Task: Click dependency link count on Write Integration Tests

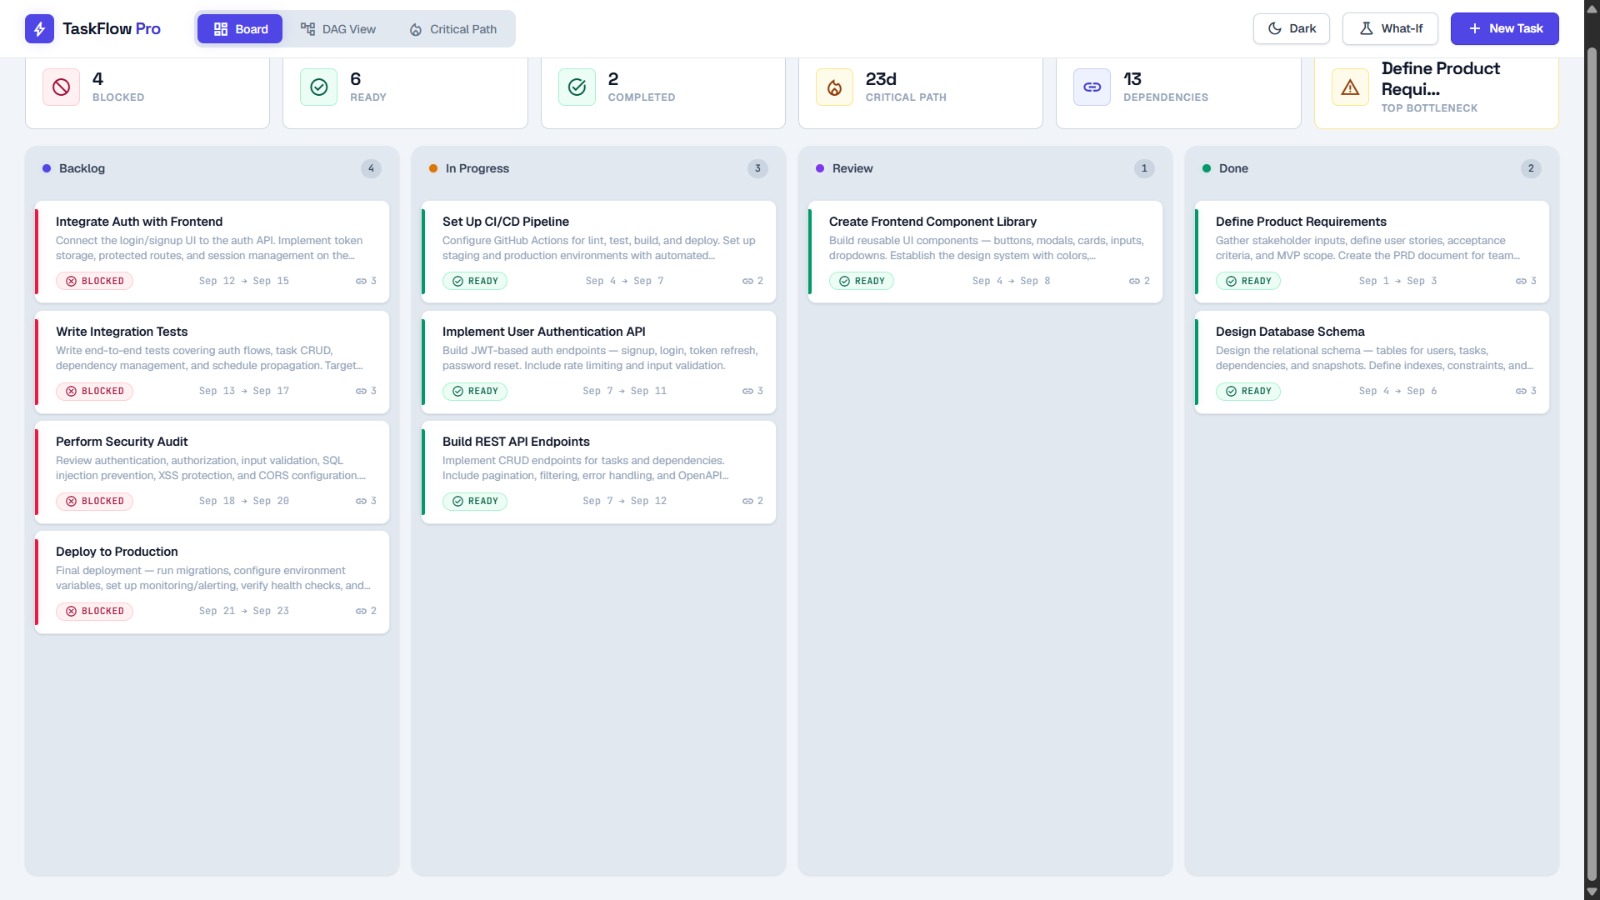Action: point(366,391)
